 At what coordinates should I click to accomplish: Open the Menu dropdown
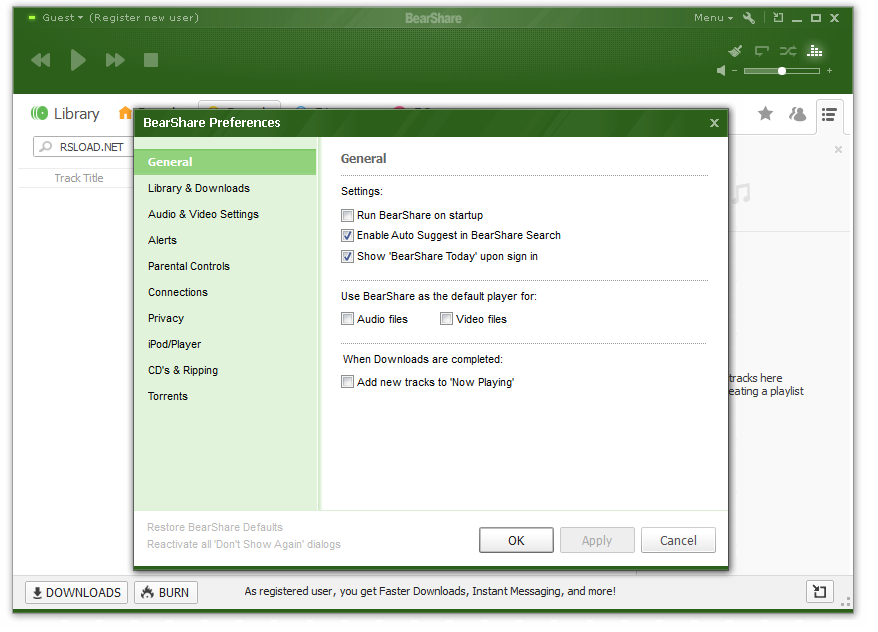(x=713, y=18)
